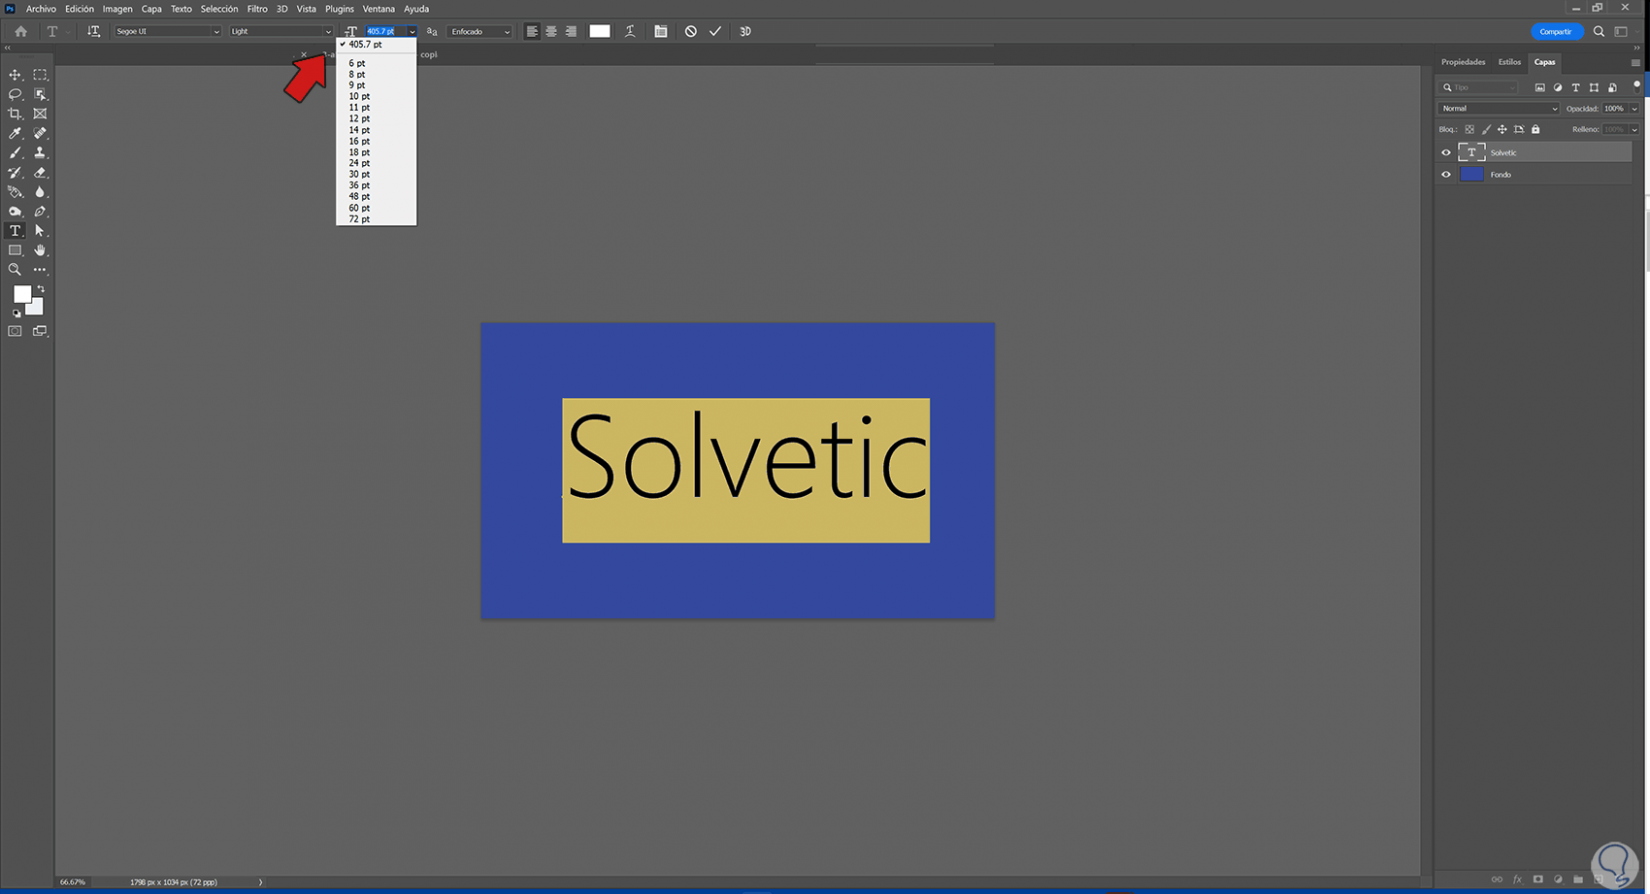Select the Clone Stamp tool
Viewport: 1650px width, 894px height.
click(40, 153)
